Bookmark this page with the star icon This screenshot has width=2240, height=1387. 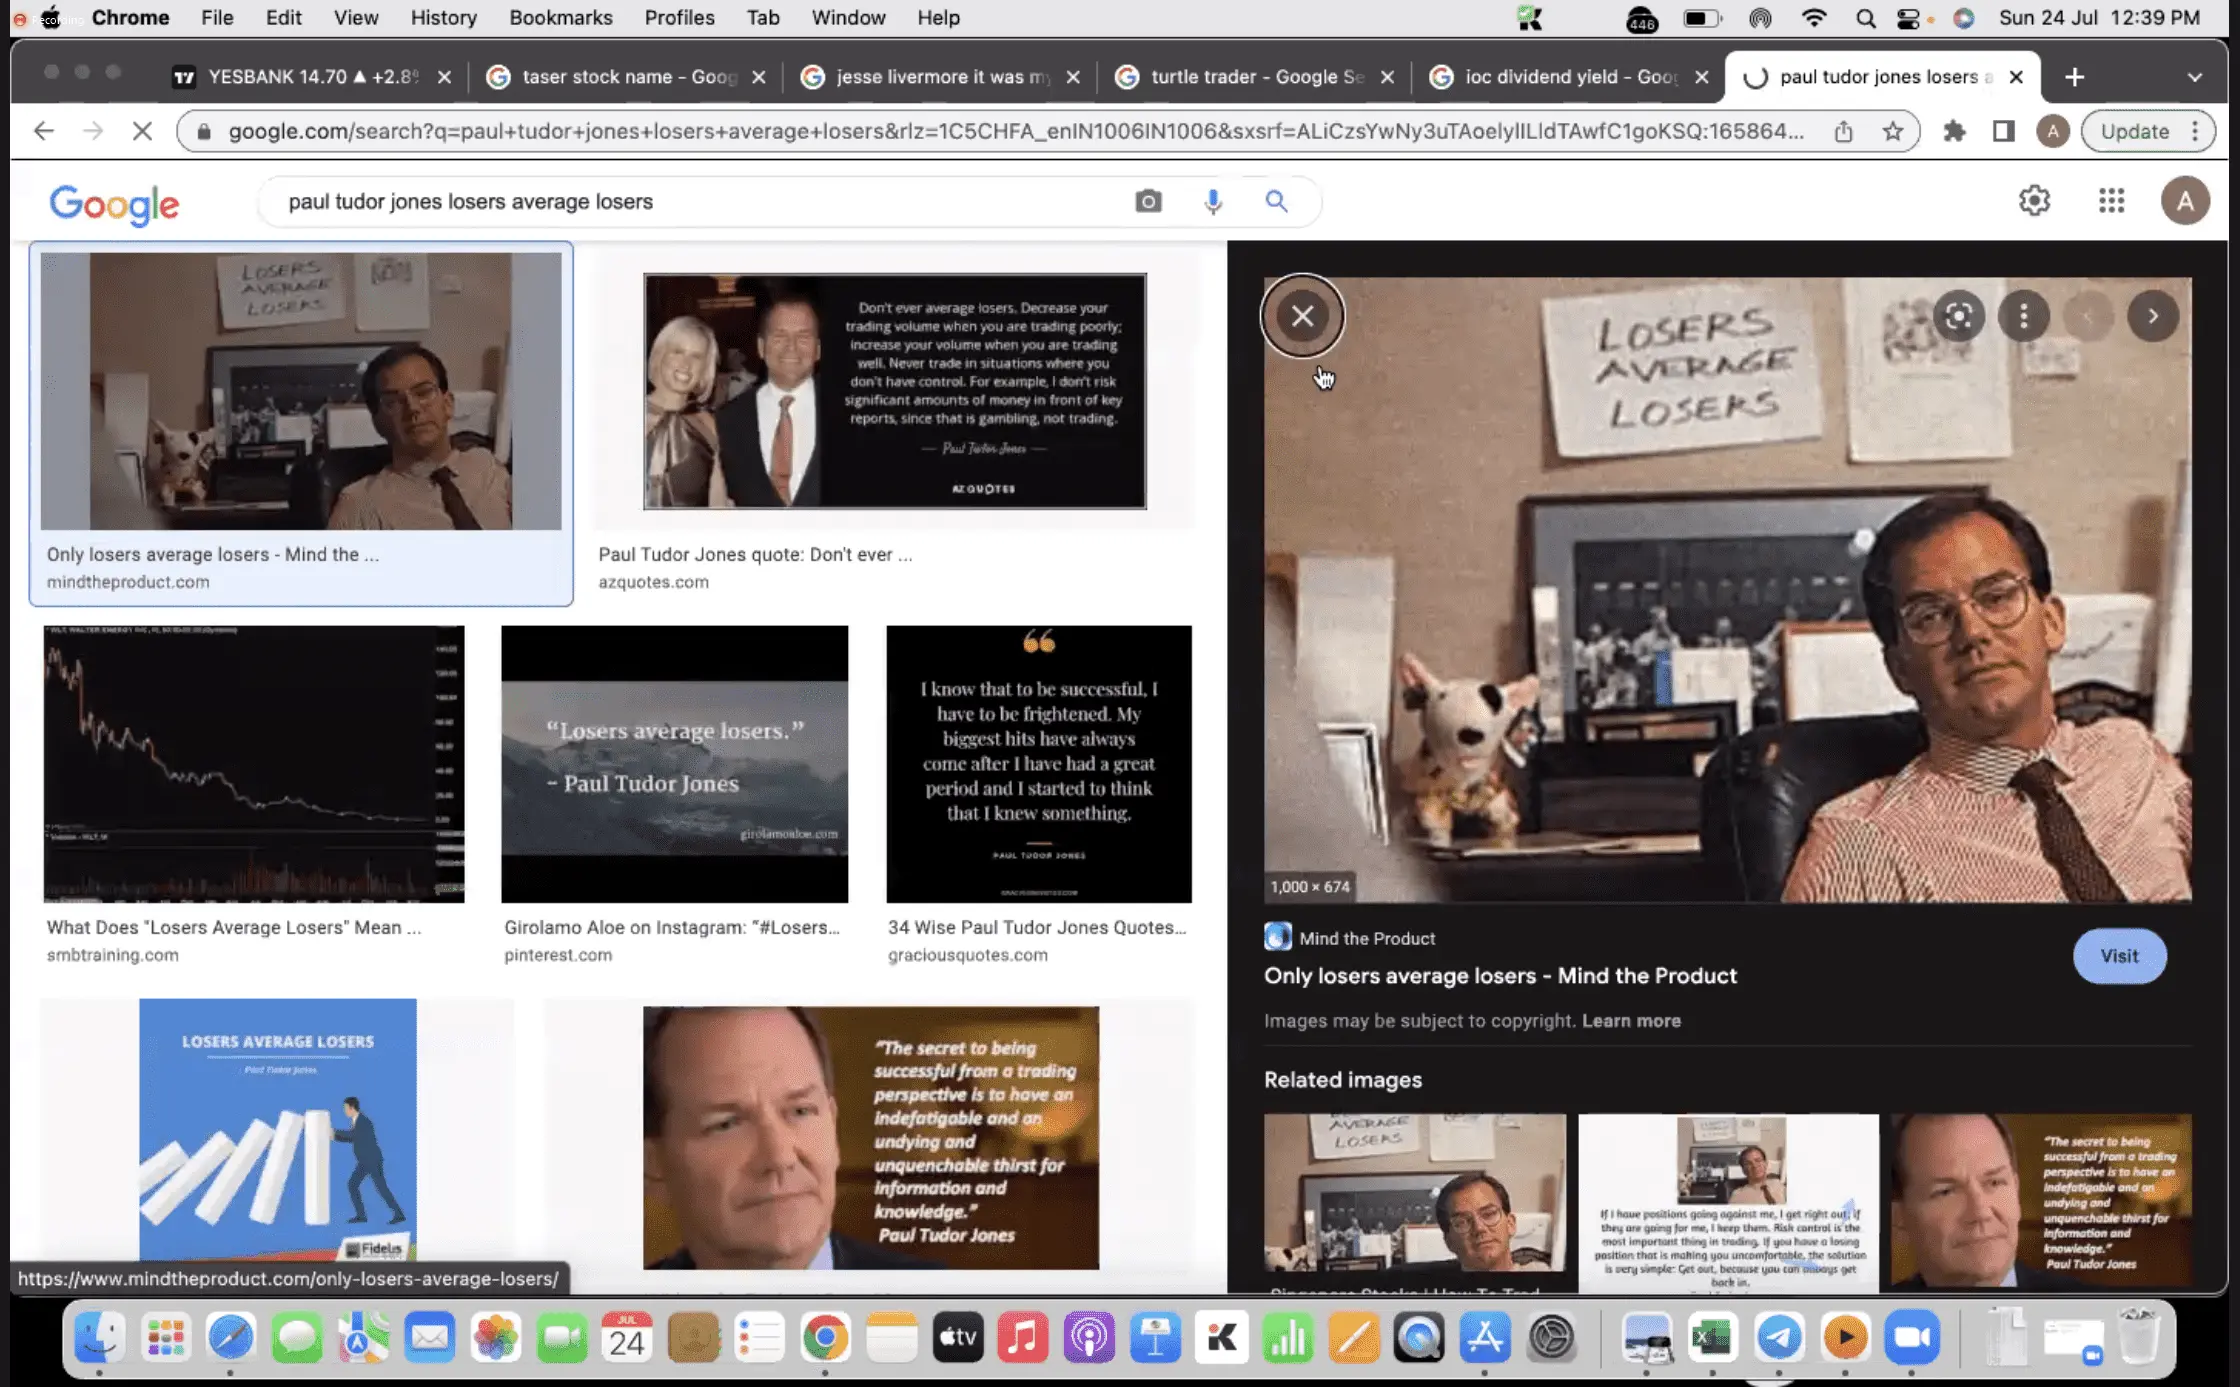(1892, 131)
